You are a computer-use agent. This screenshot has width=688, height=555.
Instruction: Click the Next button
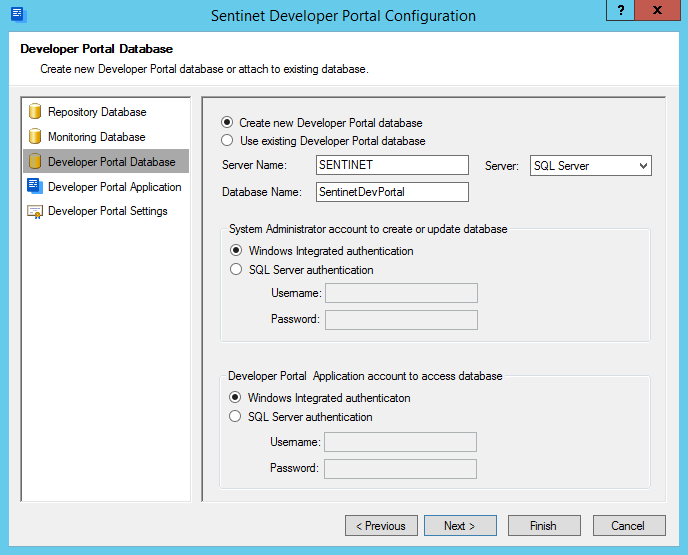click(x=460, y=526)
